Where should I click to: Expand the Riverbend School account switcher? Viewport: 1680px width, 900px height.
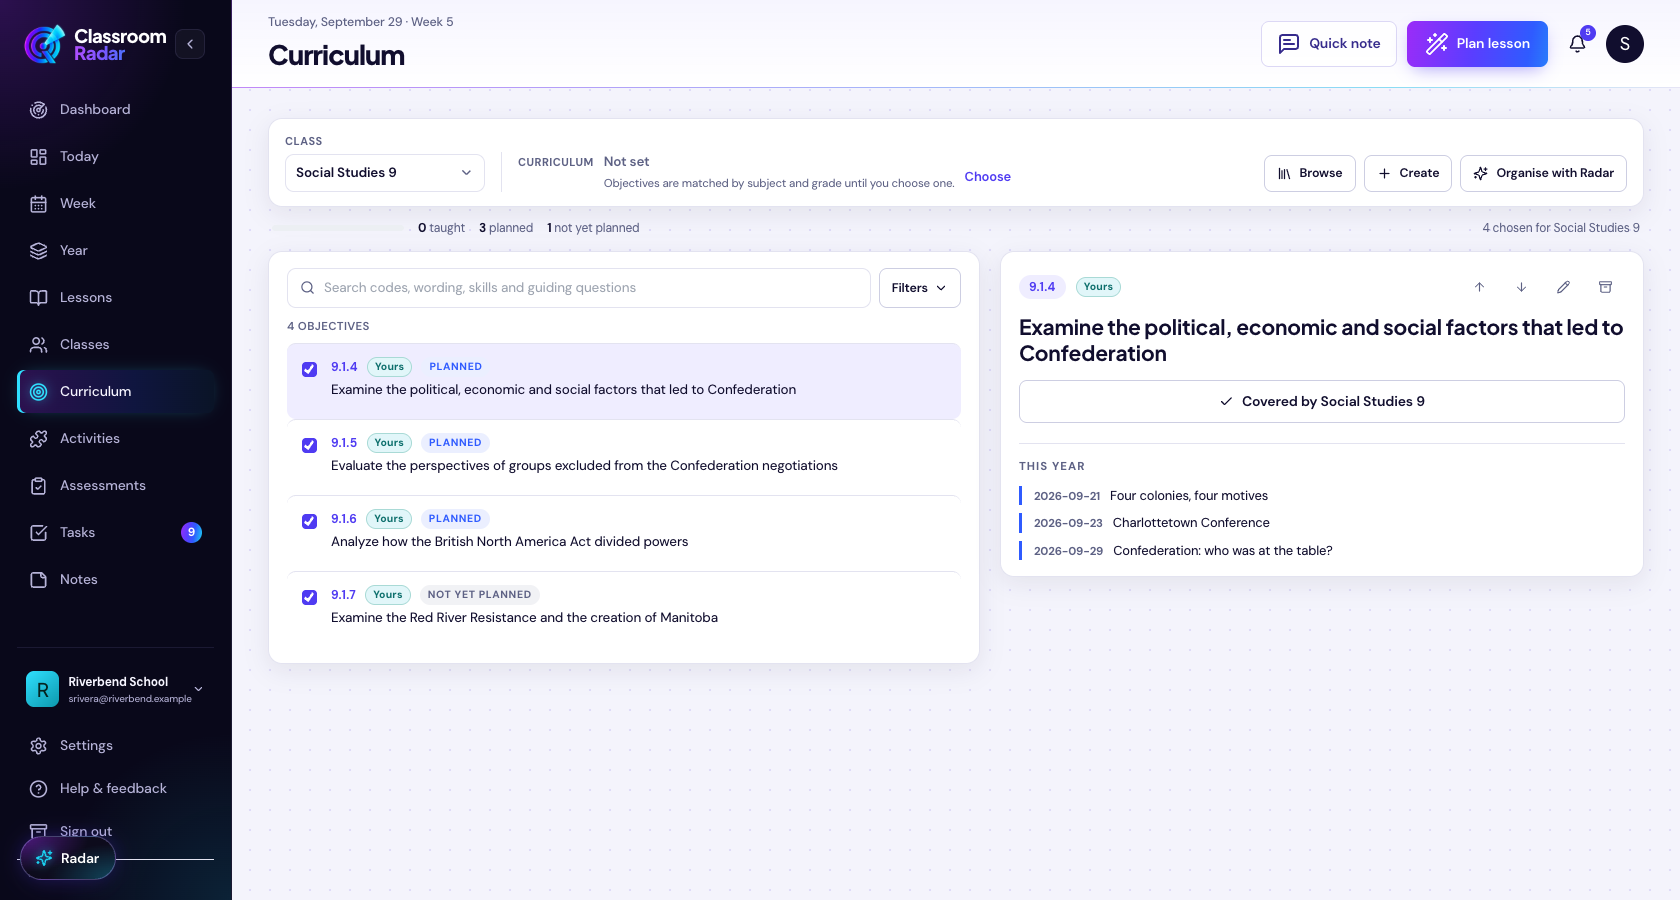click(116, 689)
